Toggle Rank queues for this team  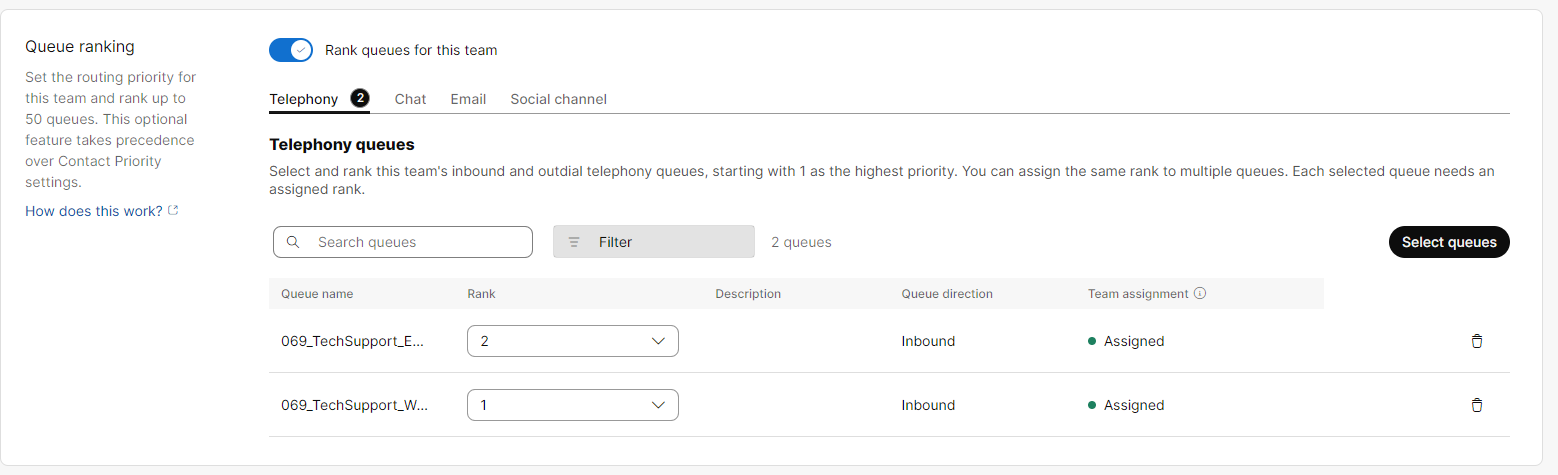[x=291, y=50]
